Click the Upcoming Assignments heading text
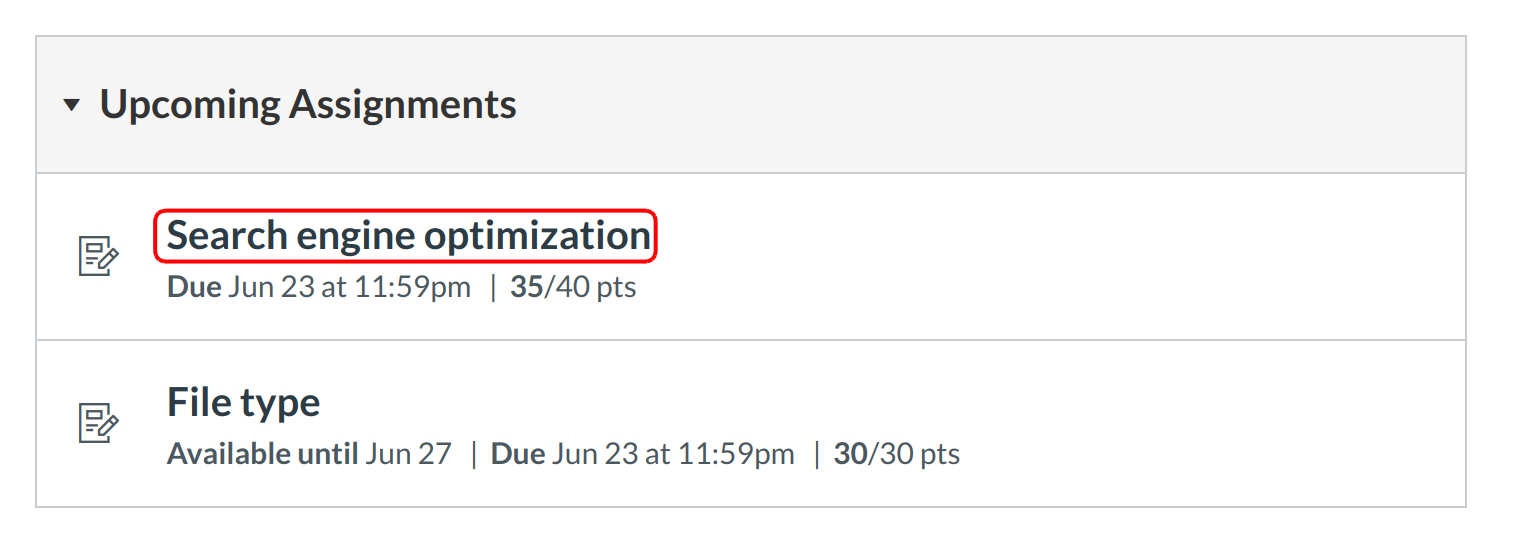Screen dimensions: 1514x540 [x=308, y=105]
